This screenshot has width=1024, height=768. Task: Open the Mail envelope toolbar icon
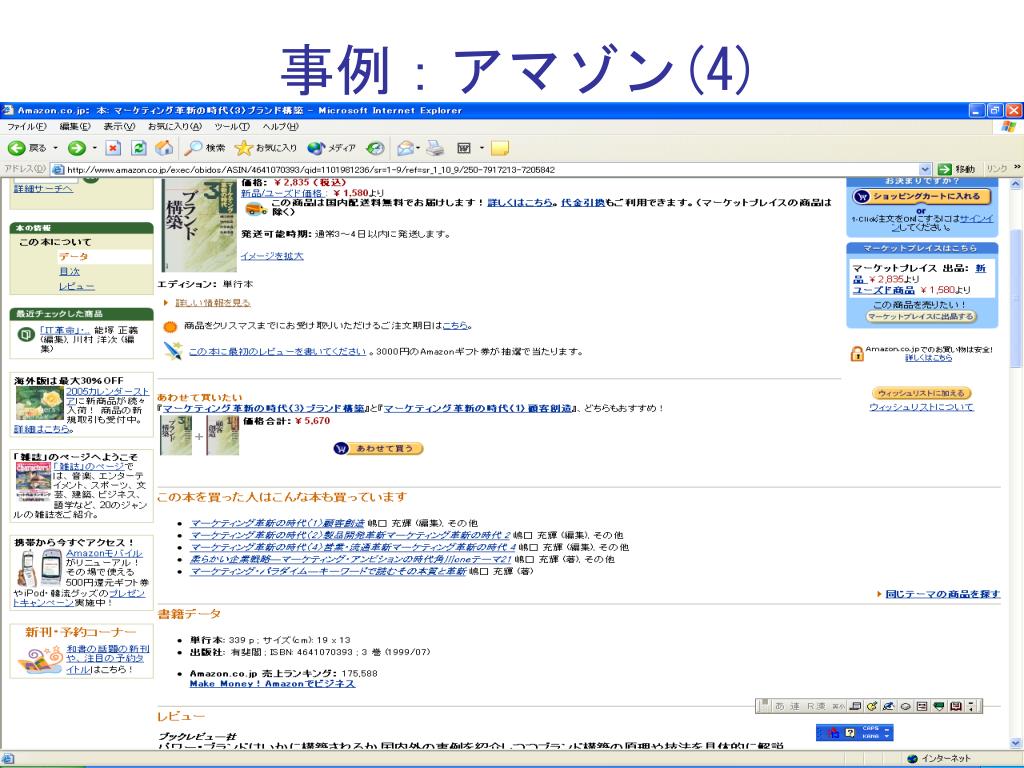pyautogui.click(x=405, y=148)
